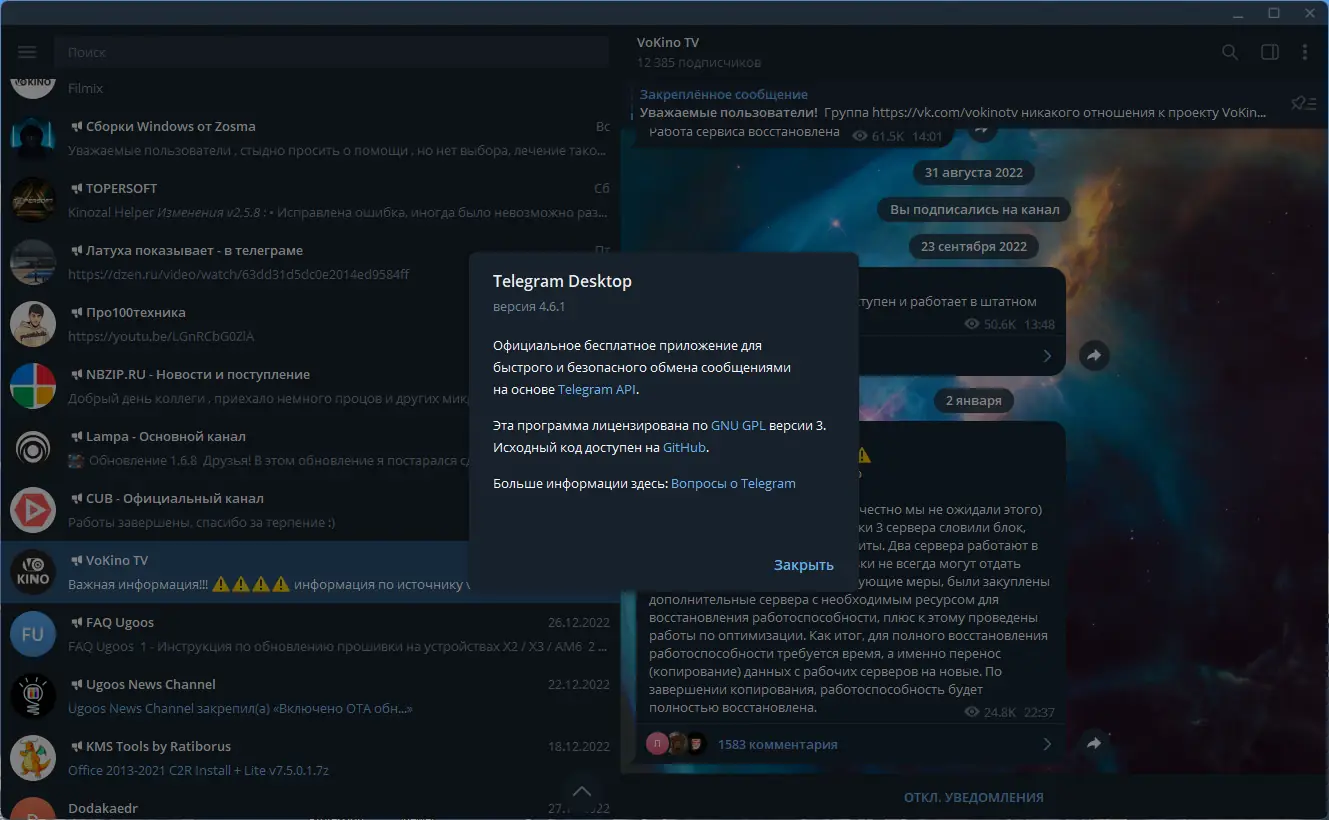
Task: Expand comments arrow on 23 сентября post
Action: pos(1047,356)
